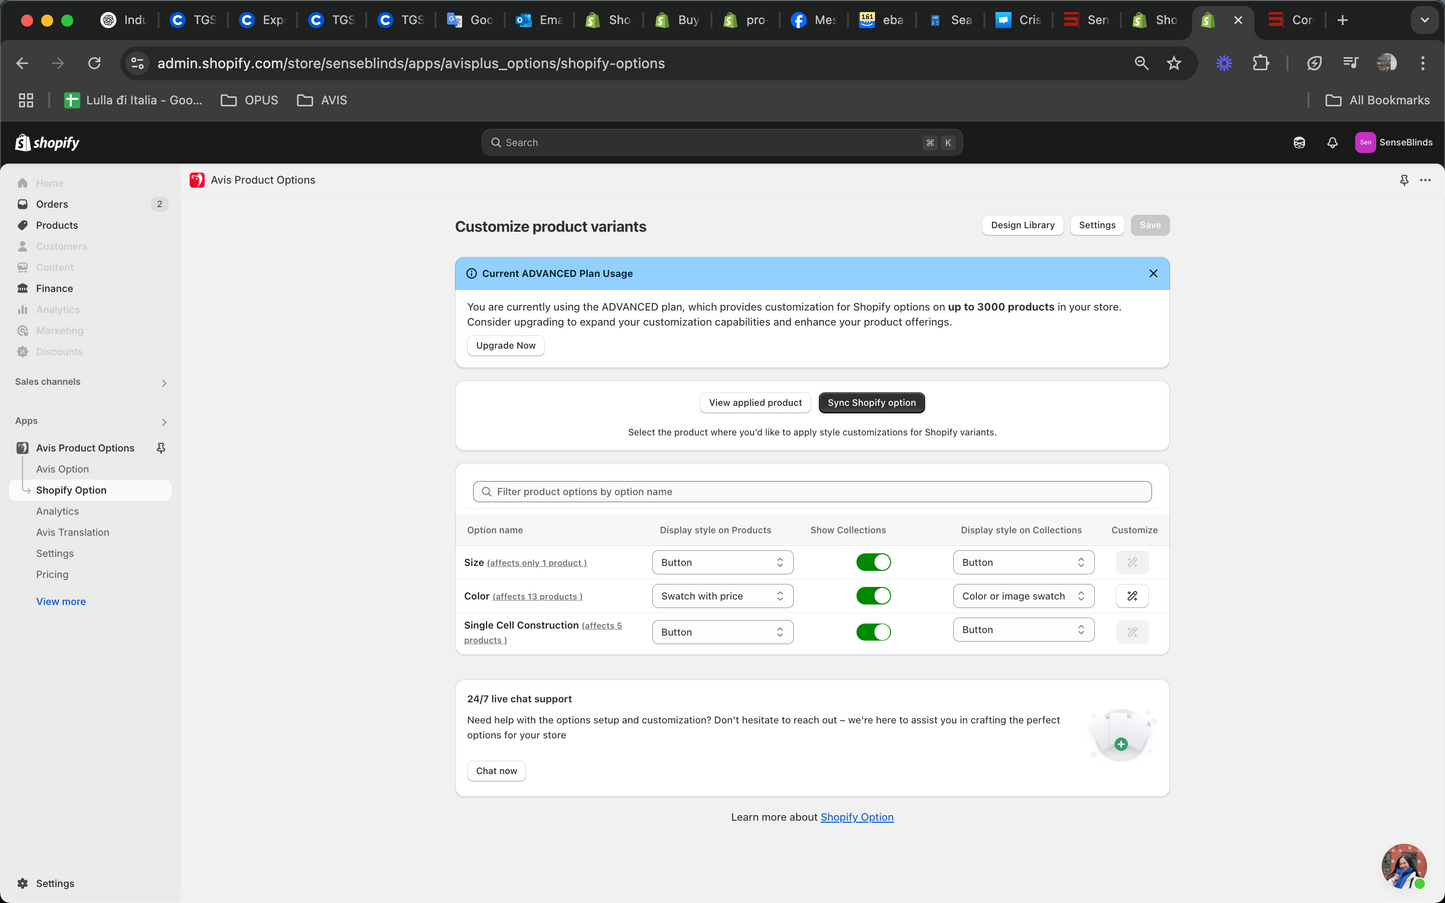Viewport: 1445px width, 903px height.
Task: Bookmark this page with the star icon
Action: [x=1174, y=63]
